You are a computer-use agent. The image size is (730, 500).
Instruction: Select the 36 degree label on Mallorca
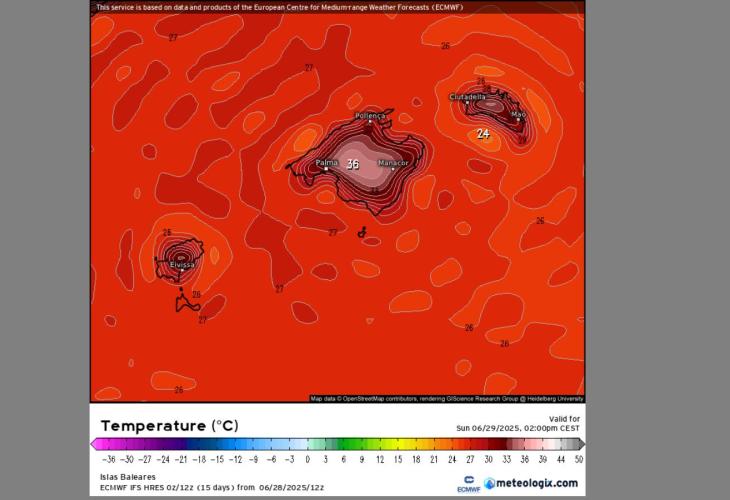coord(353,164)
